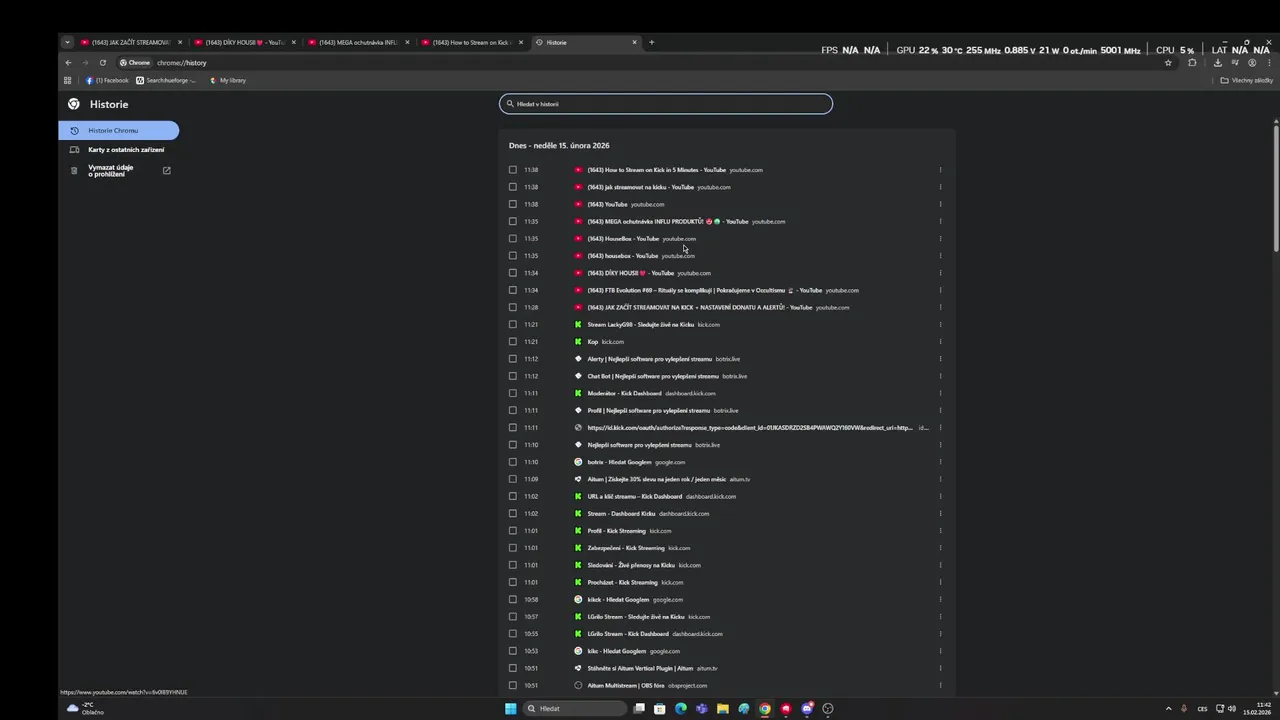Open Microsoft Teams from the taskbar
This screenshot has width=1280, height=720.
click(x=702, y=708)
